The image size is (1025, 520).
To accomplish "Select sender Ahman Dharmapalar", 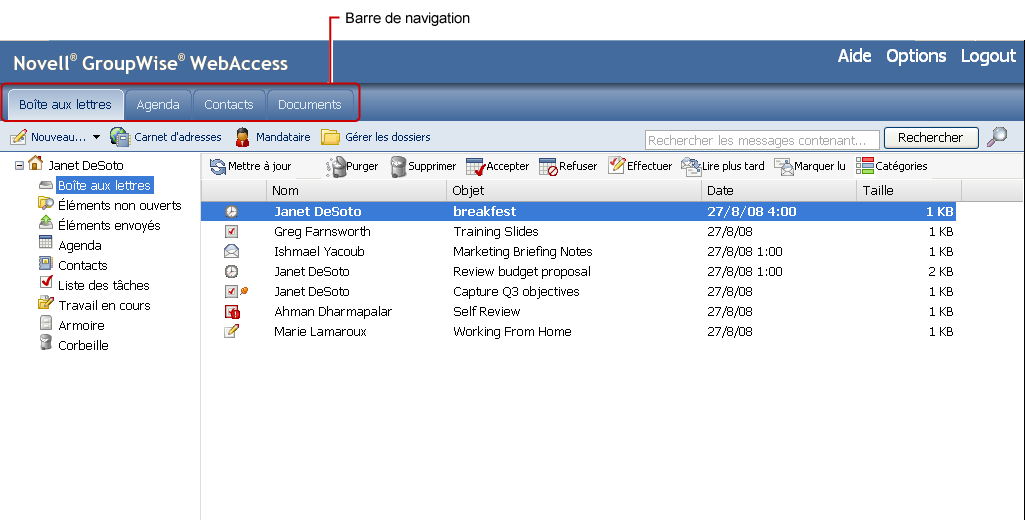I will coord(333,311).
